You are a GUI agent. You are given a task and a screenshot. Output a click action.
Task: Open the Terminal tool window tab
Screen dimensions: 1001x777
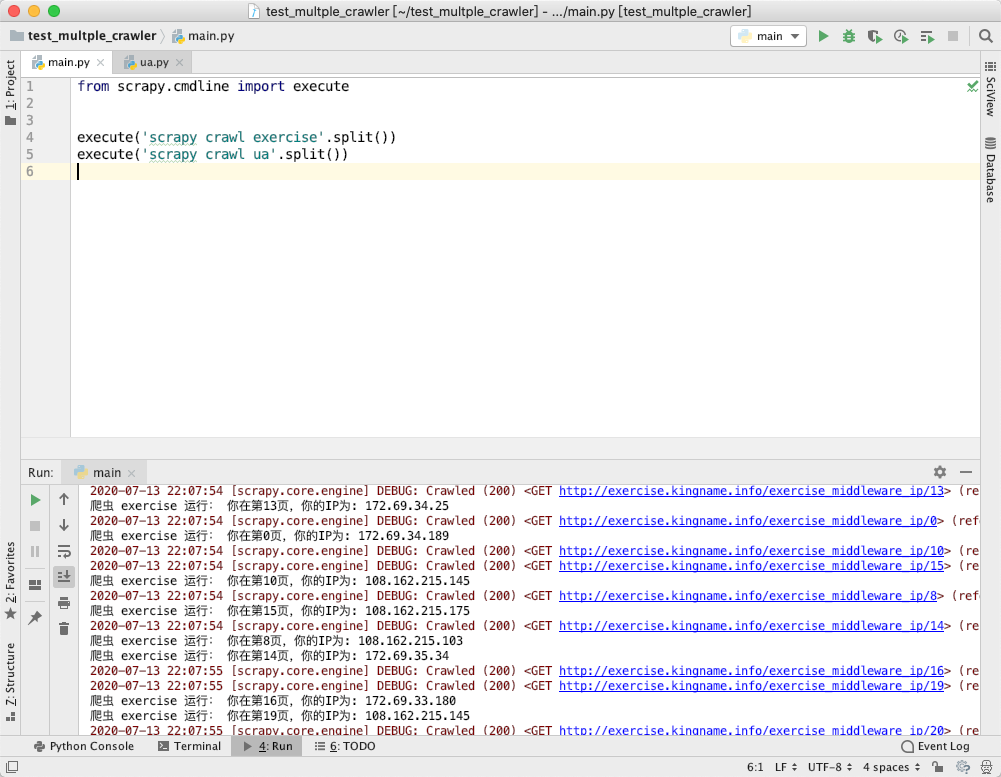[189, 746]
